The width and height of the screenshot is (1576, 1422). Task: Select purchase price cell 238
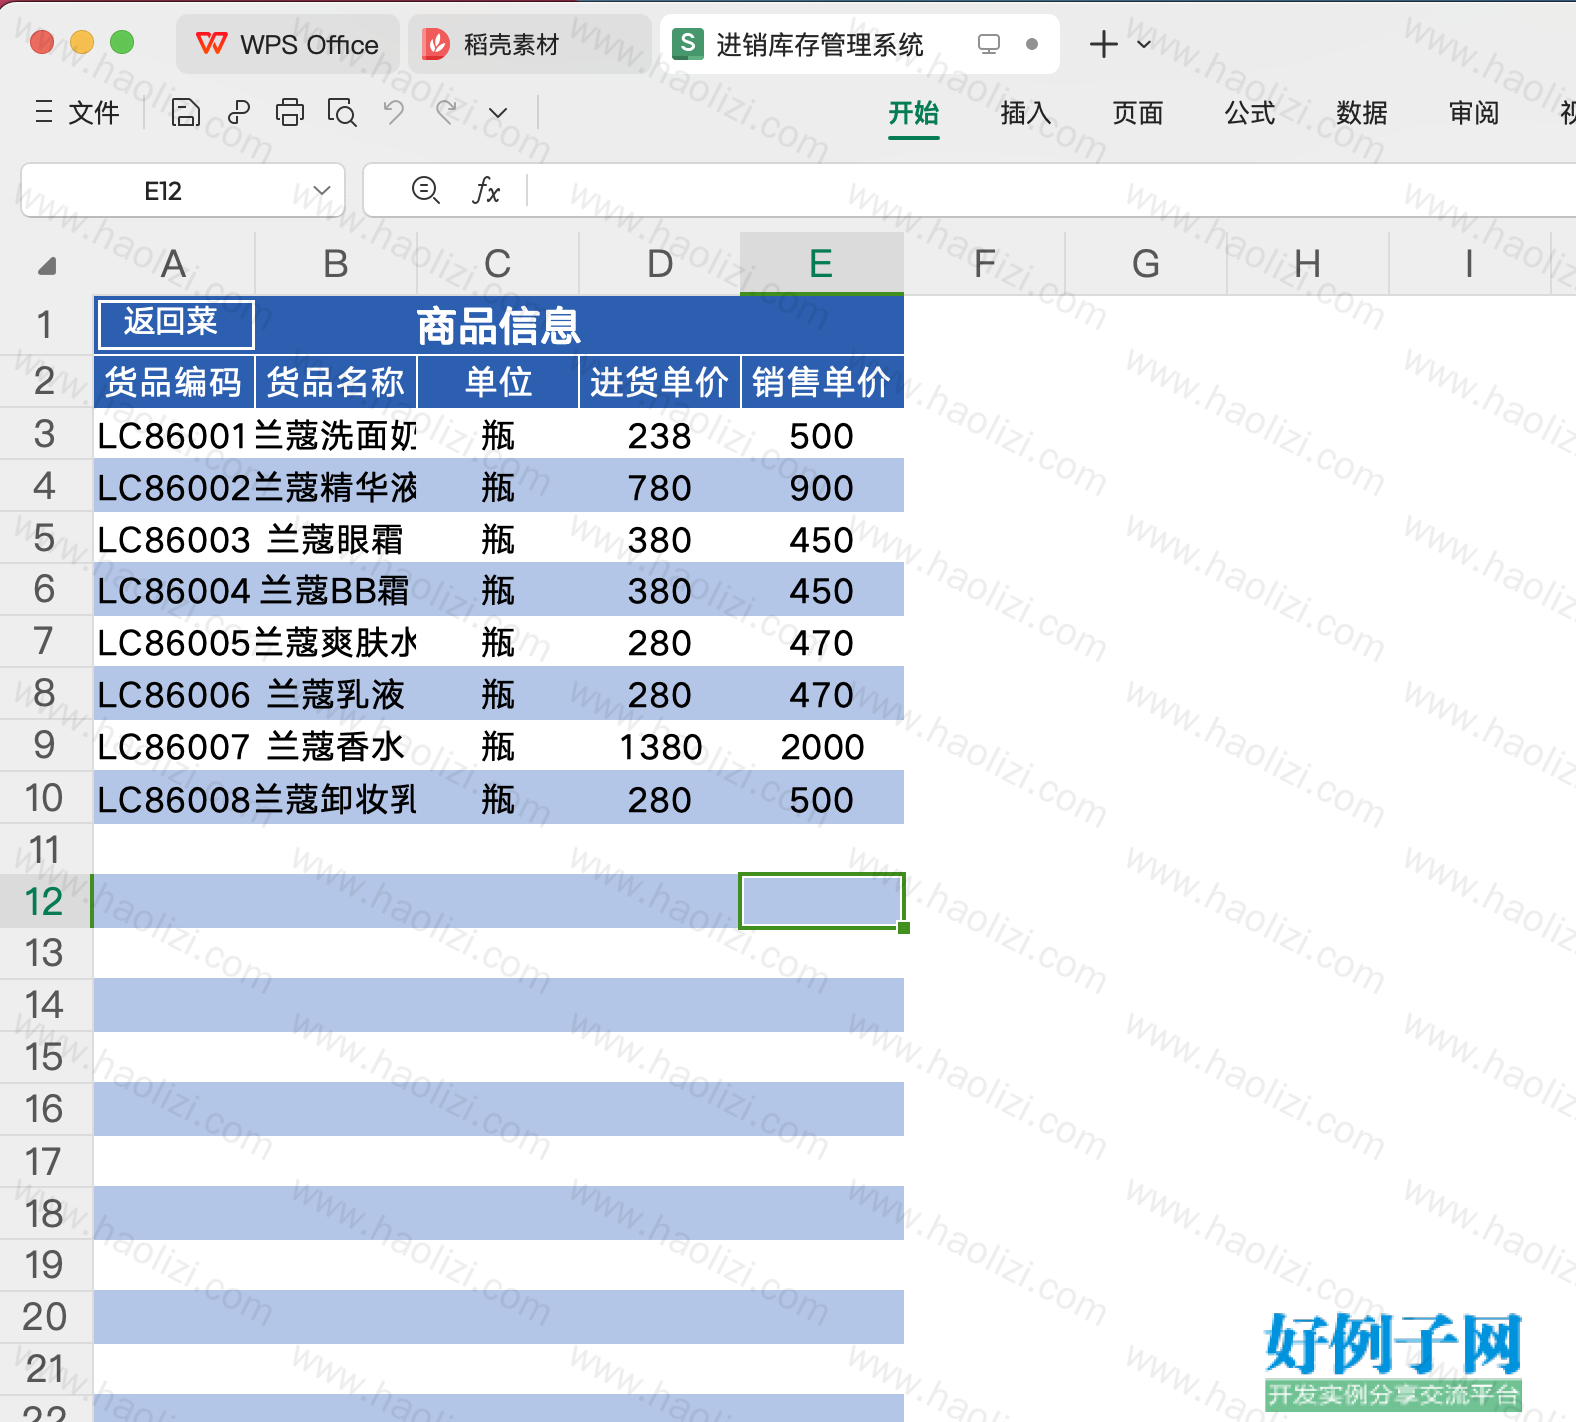coord(660,435)
